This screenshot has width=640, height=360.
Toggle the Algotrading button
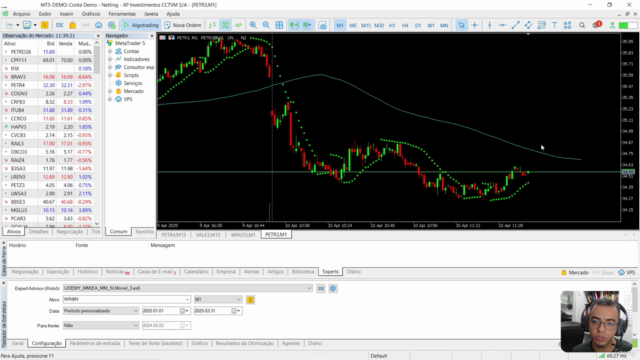140,25
